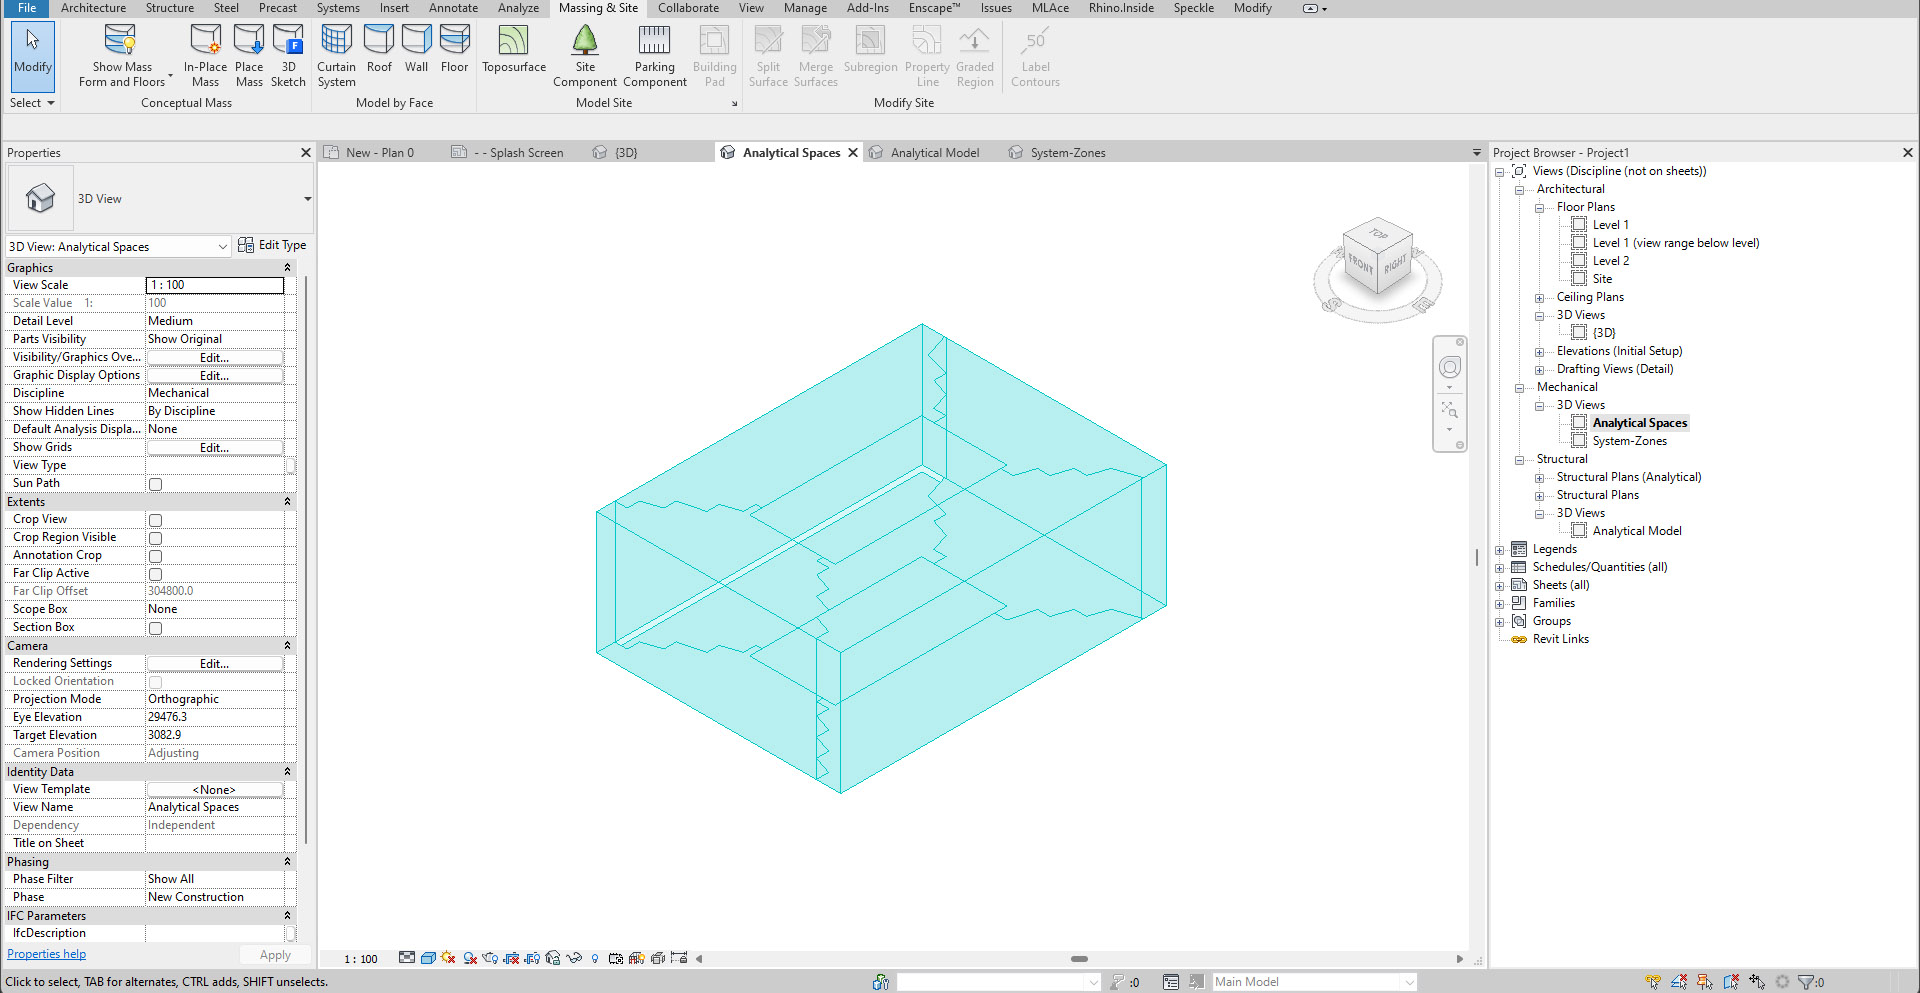Switch to the Analytical Model tab
This screenshot has height=993, width=1920.
pyautogui.click(x=934, y=152)
